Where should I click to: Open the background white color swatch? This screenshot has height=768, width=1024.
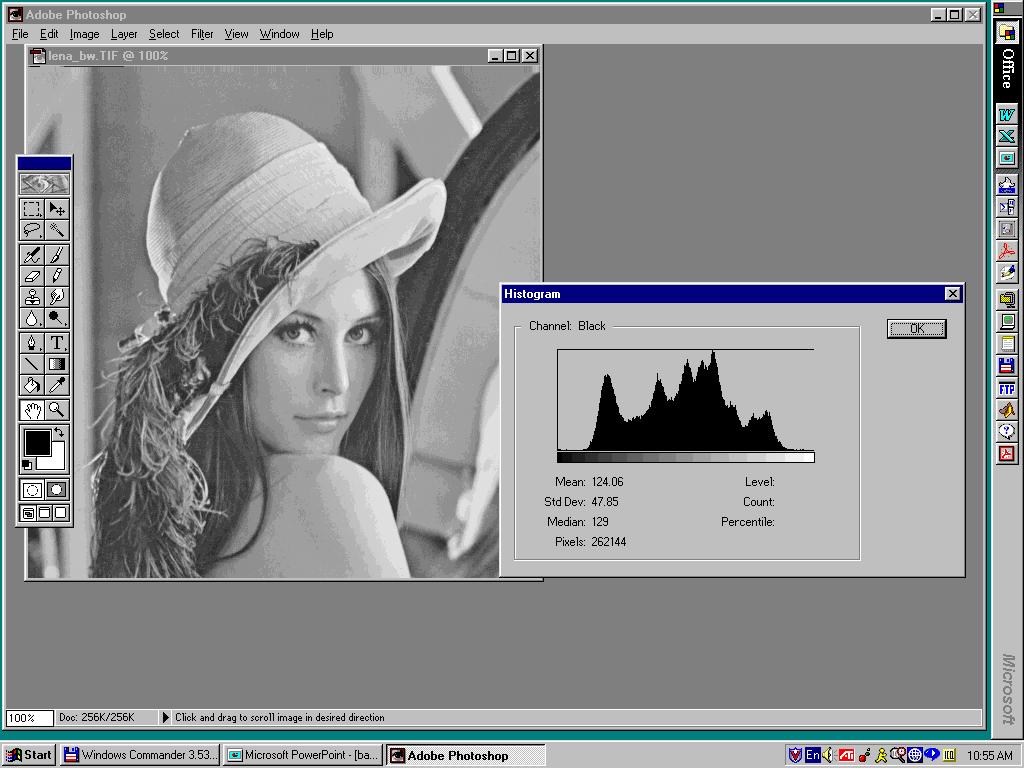click(x=56, y=460)
